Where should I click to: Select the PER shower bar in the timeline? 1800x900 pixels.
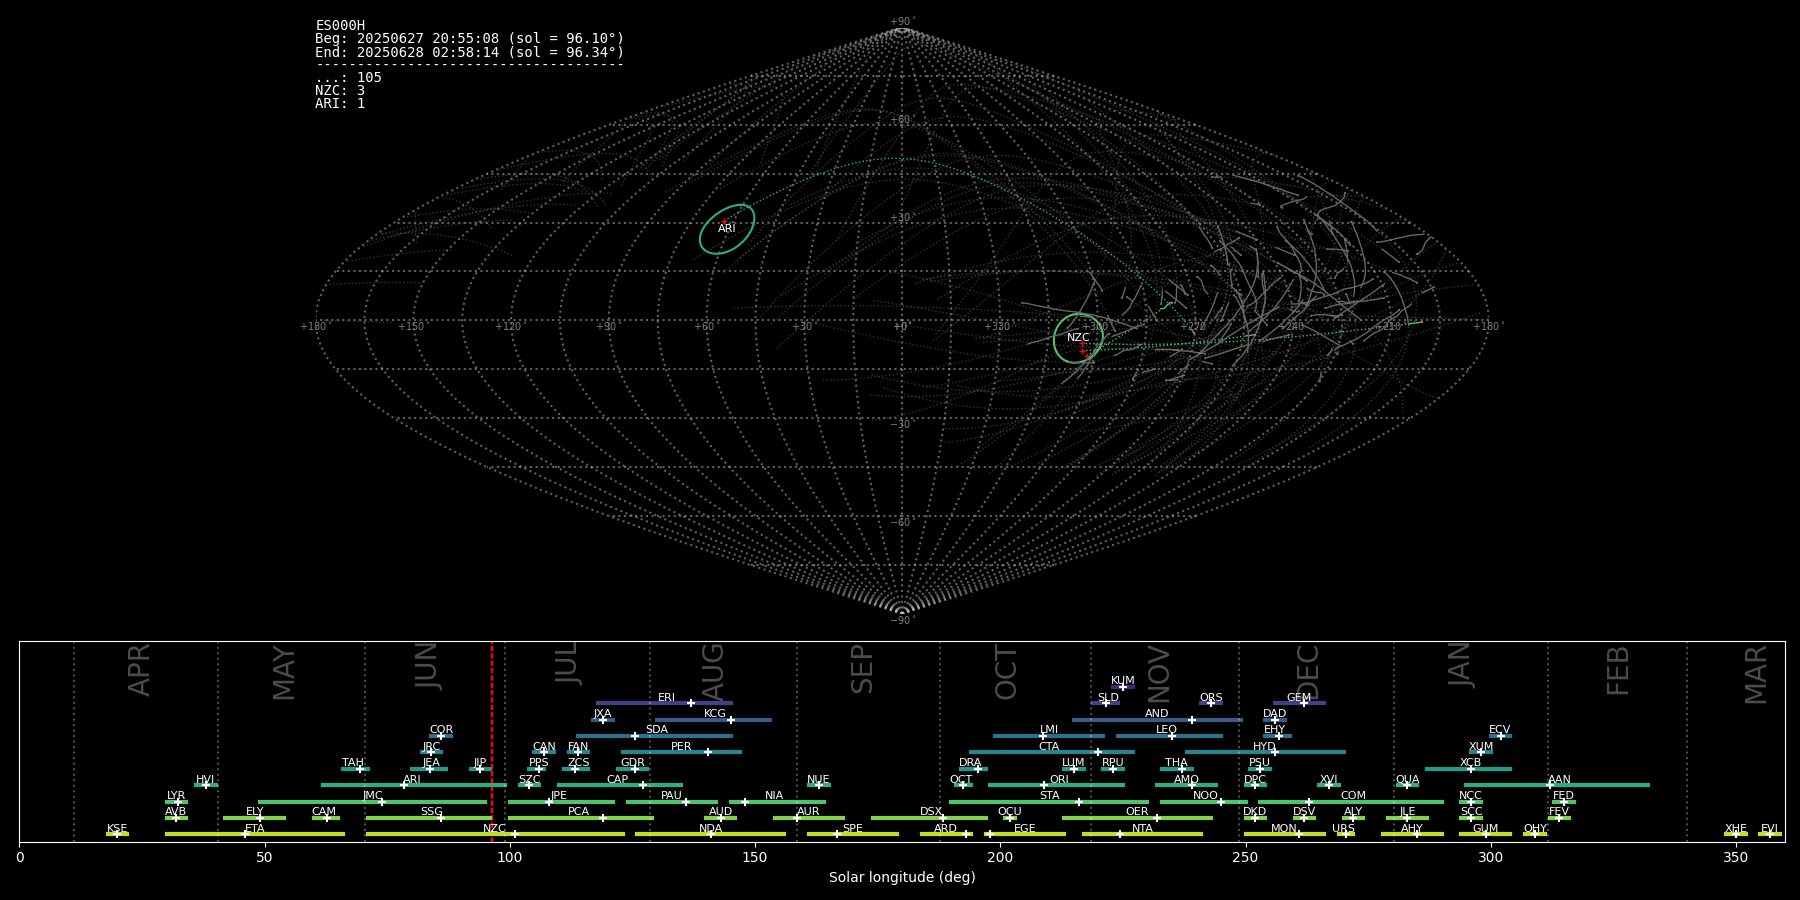tap(681, 752)
